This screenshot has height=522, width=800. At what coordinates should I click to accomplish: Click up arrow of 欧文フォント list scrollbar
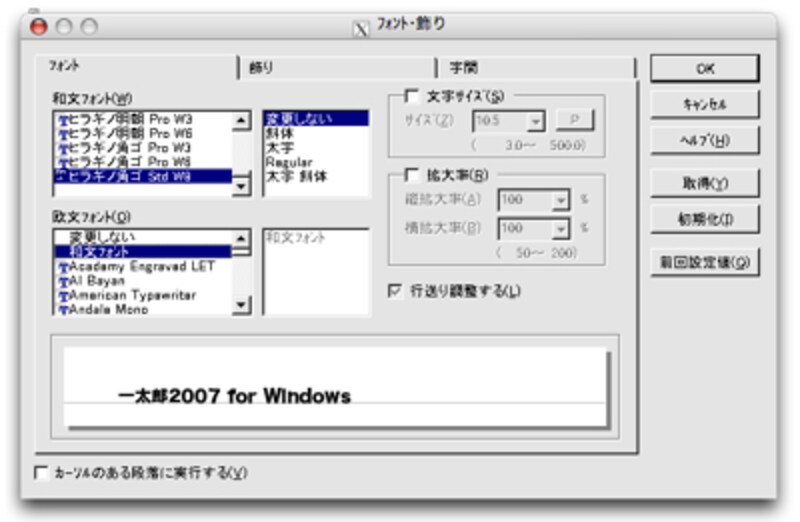240,238
